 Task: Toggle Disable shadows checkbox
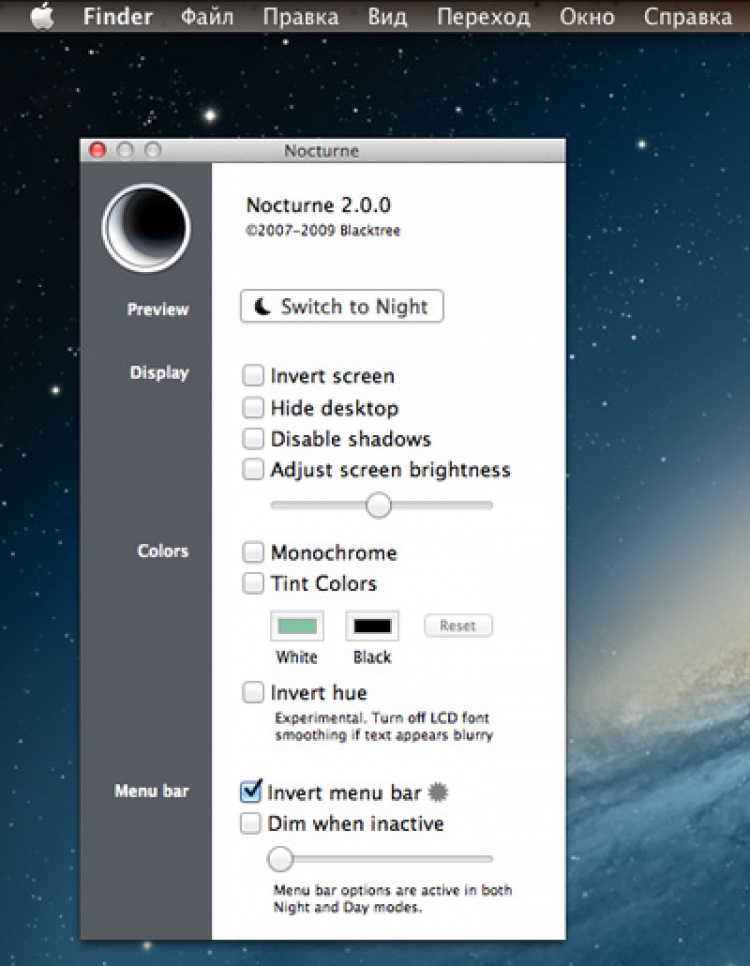(x=254, y=439)
